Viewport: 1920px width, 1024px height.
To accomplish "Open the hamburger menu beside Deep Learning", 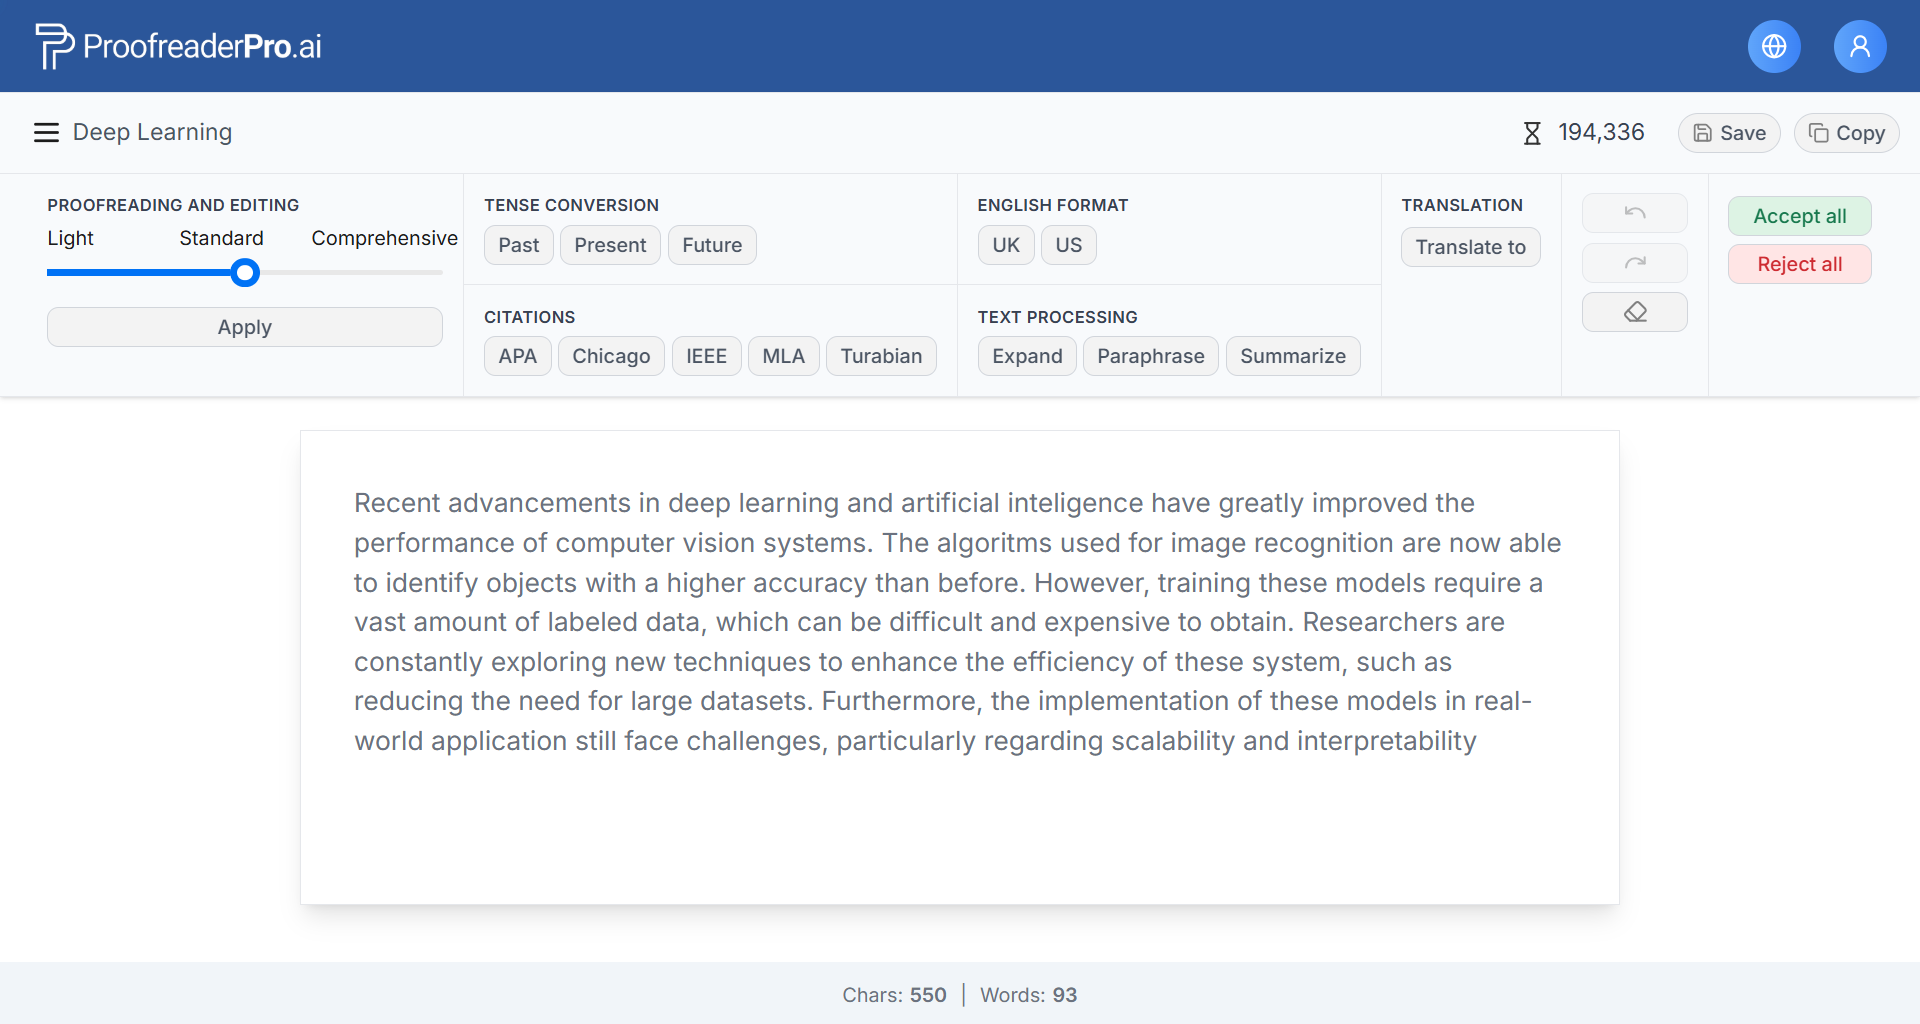I will point(46,132).
